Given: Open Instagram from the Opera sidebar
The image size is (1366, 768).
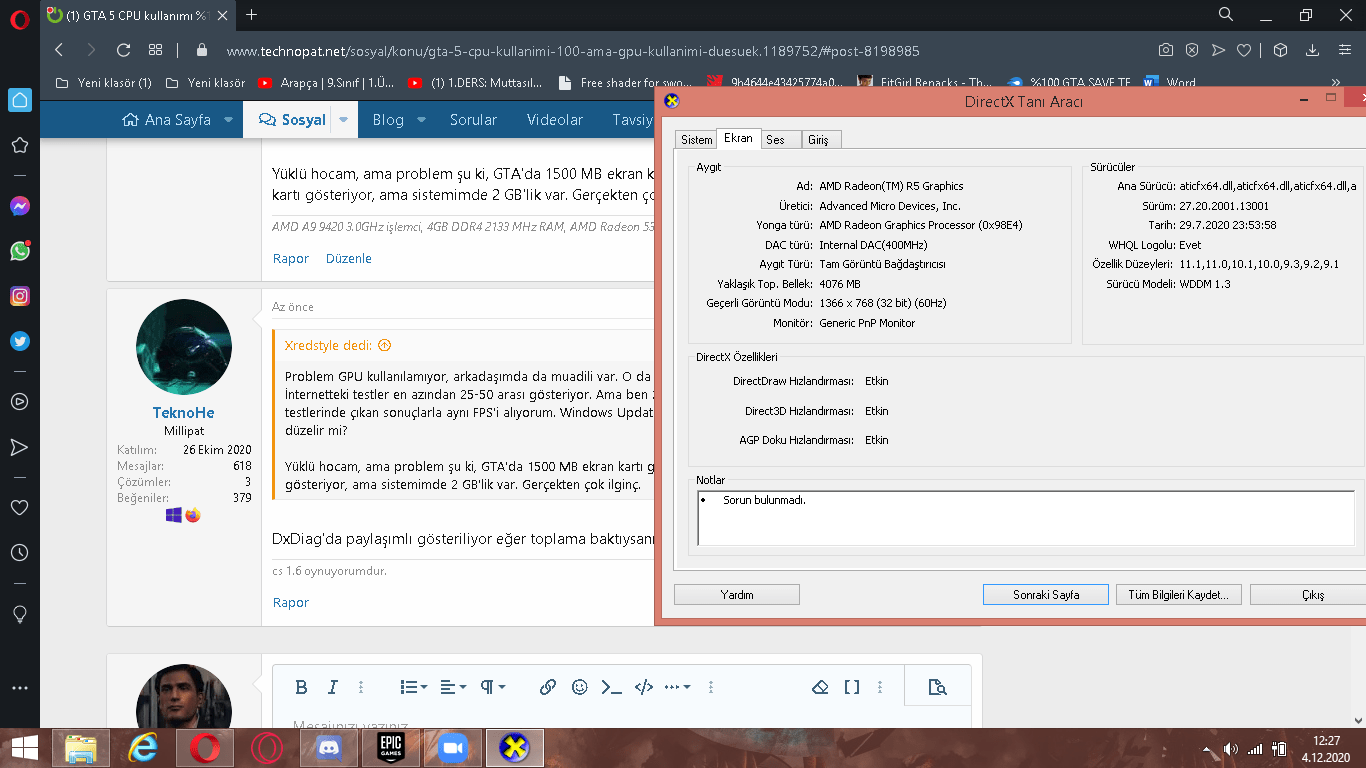Looking at the screenshot, I should coord(19,296).
